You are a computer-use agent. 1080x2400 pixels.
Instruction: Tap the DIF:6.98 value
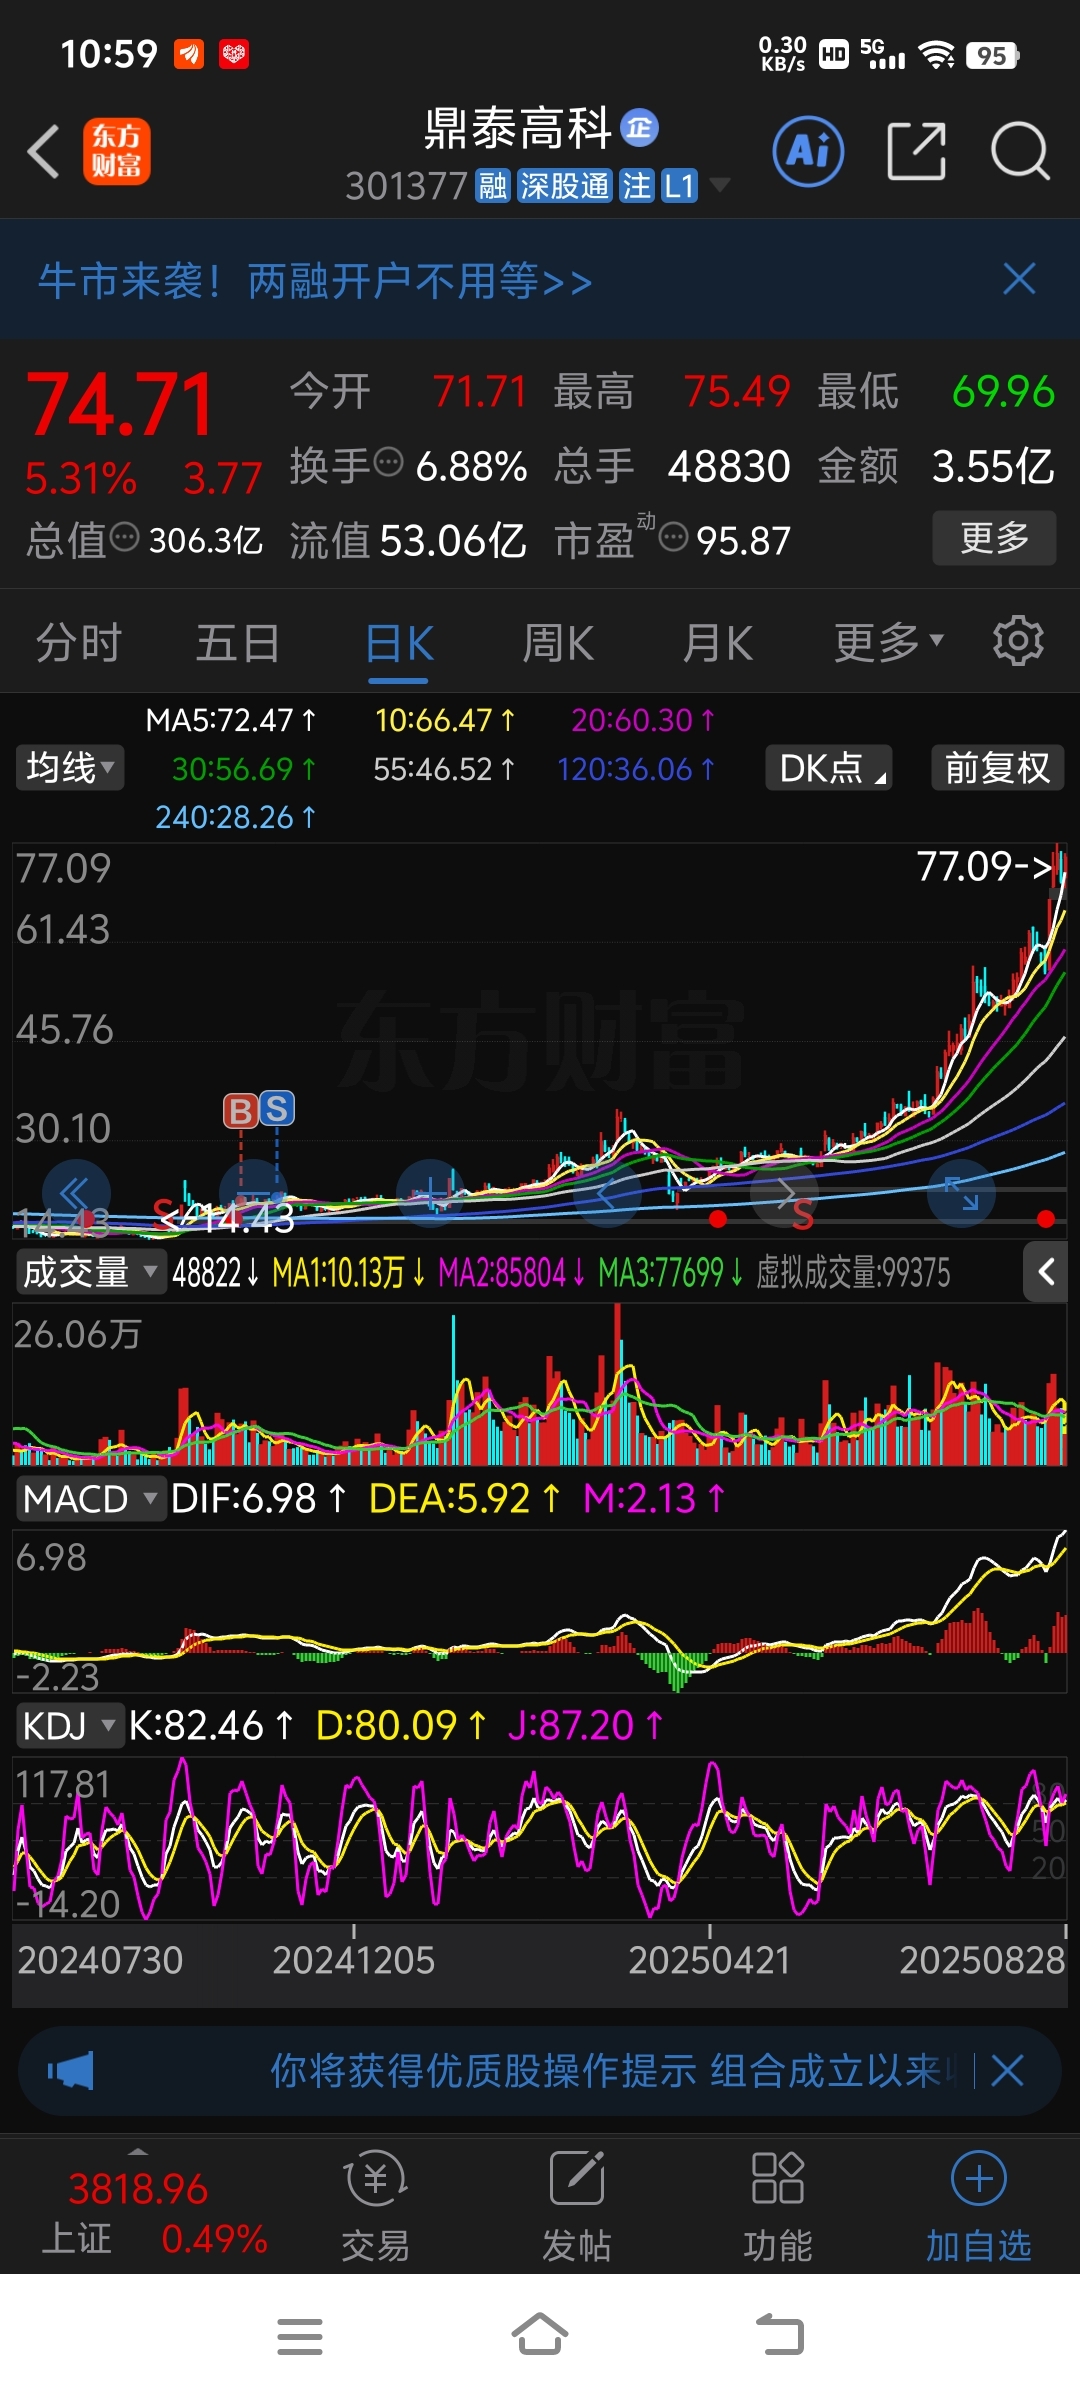pos(258,1498)
